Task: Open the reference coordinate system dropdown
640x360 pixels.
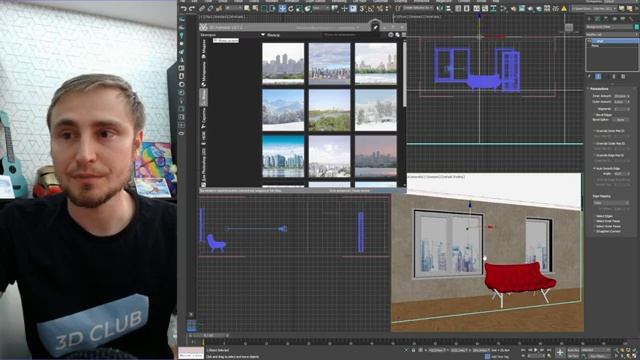Action: pos(322,8)
